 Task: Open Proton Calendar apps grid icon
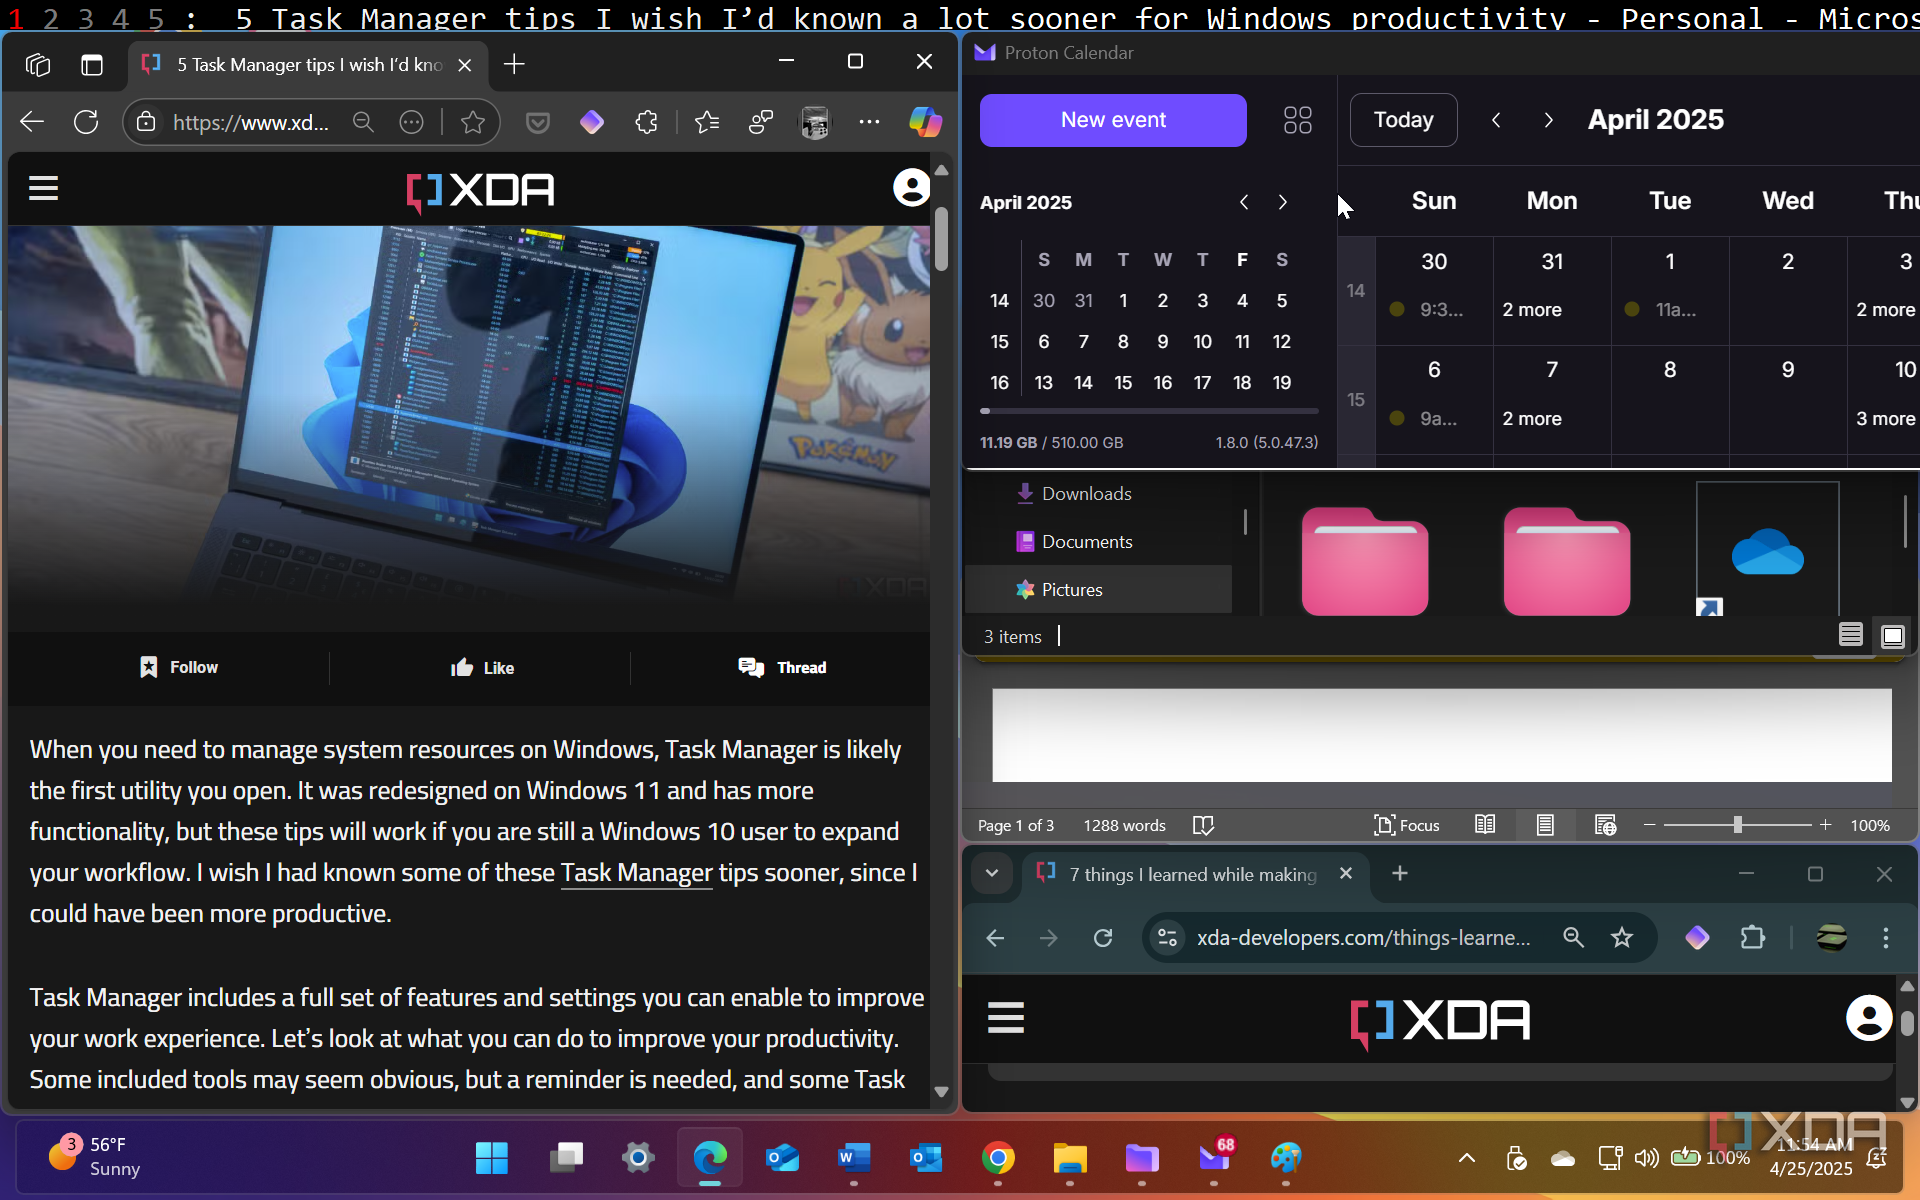[1297, 120]
